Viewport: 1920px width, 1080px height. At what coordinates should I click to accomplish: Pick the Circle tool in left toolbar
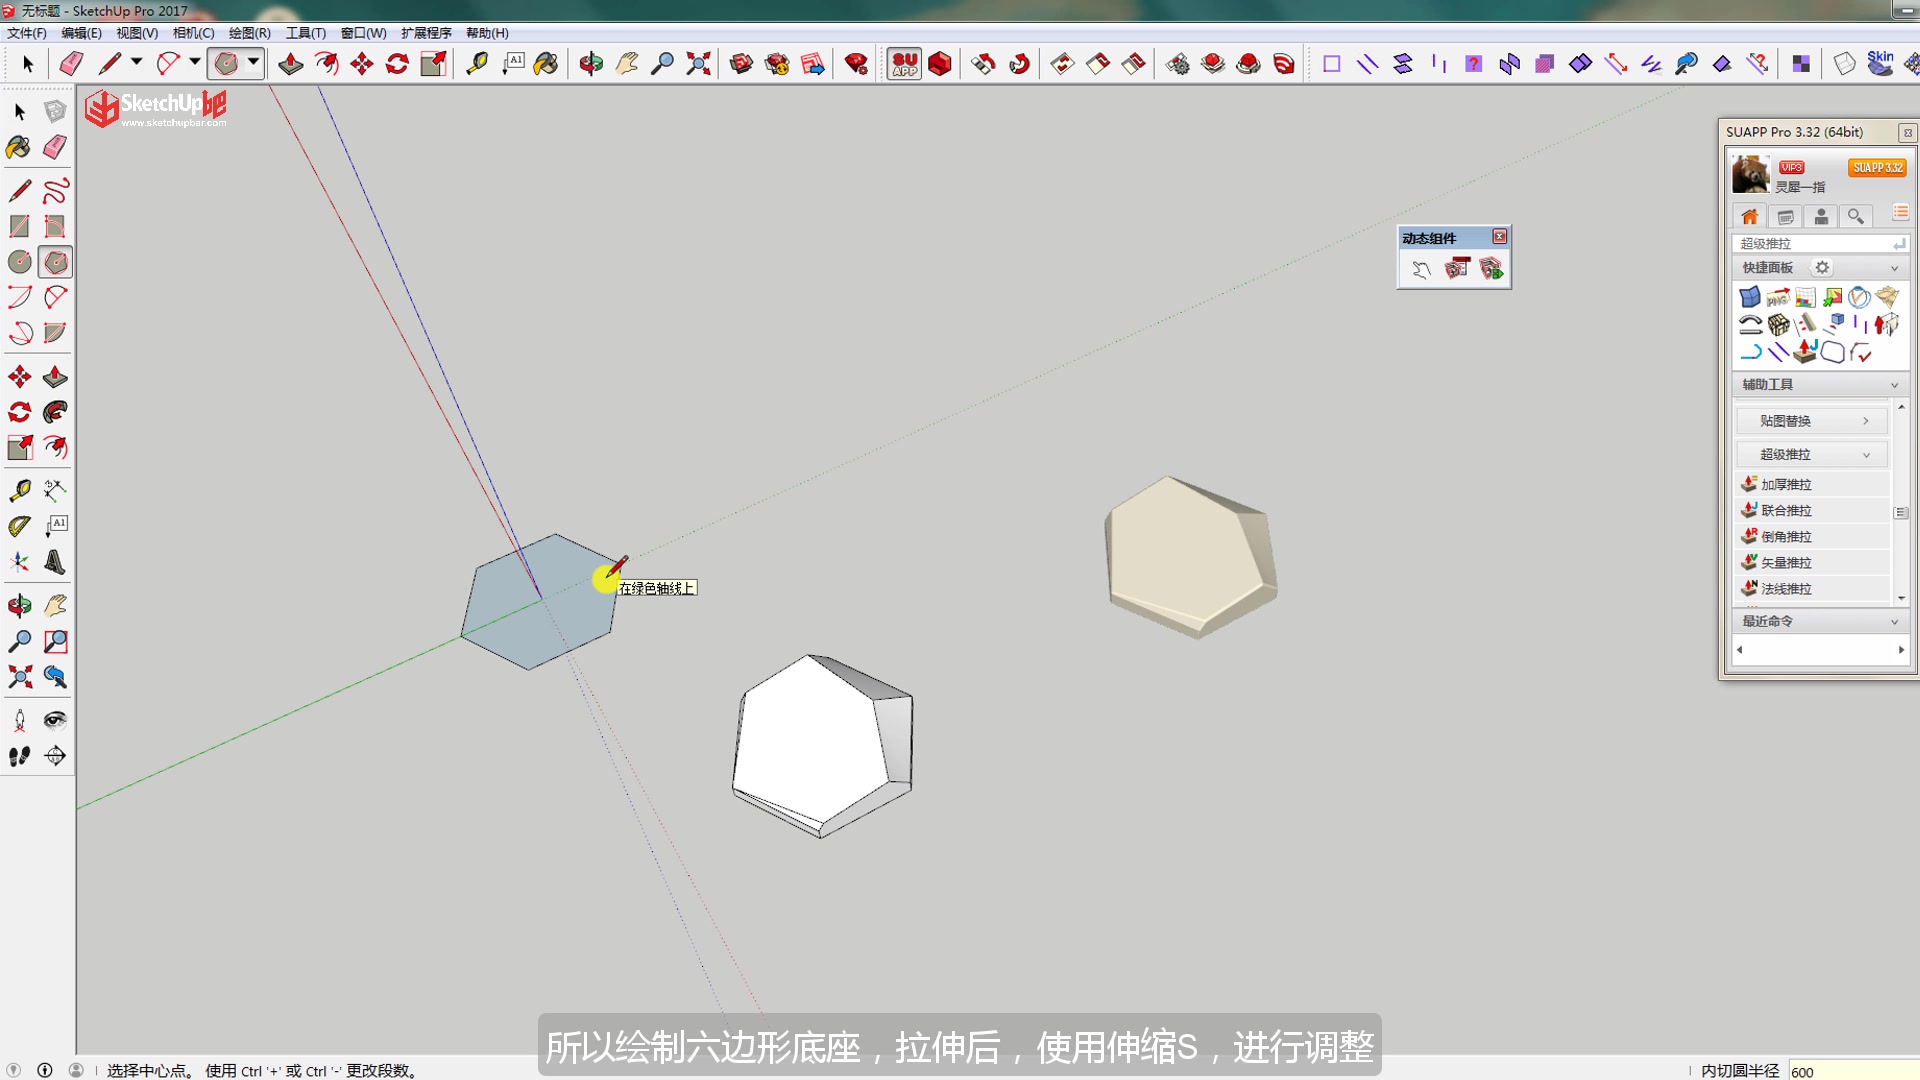coord(19,262)
